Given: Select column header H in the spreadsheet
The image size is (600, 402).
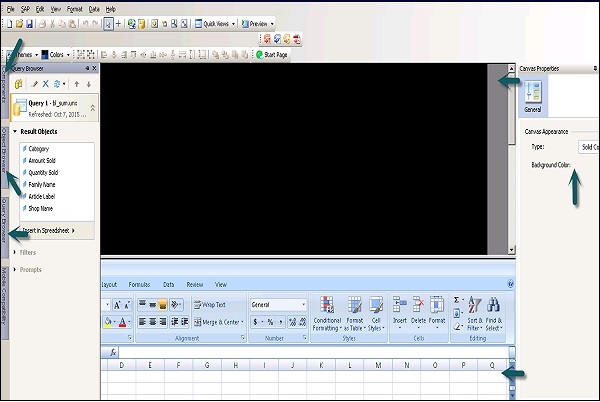Looking at the screenshot, I should [235, 365].
